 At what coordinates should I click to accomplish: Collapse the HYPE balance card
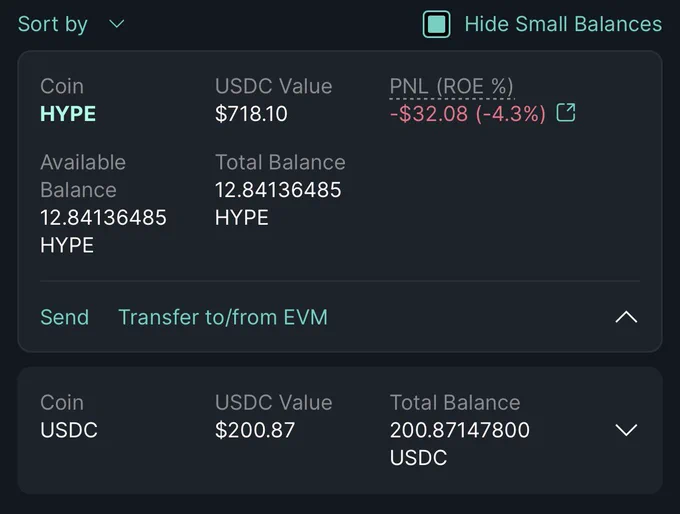click(626, 317)
